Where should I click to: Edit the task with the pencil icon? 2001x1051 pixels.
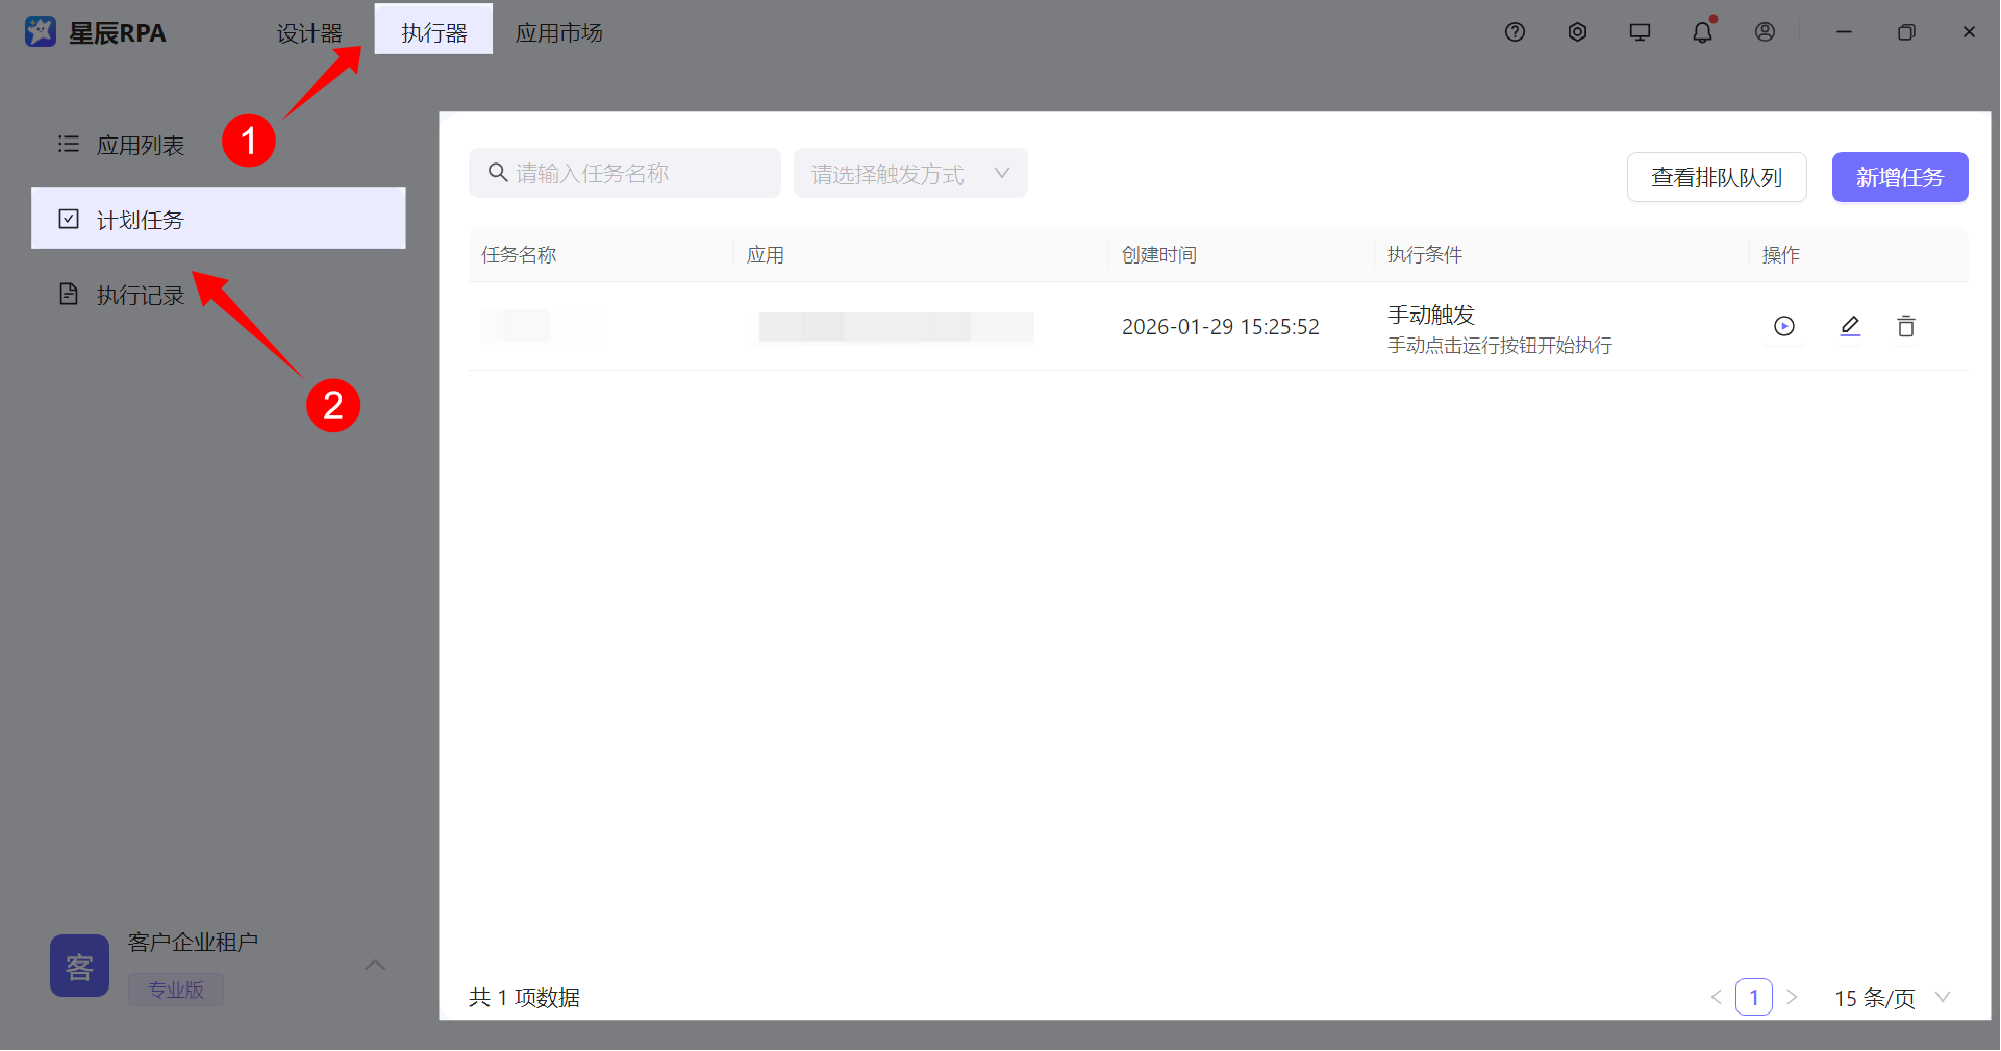click(x=1850, y=326)
